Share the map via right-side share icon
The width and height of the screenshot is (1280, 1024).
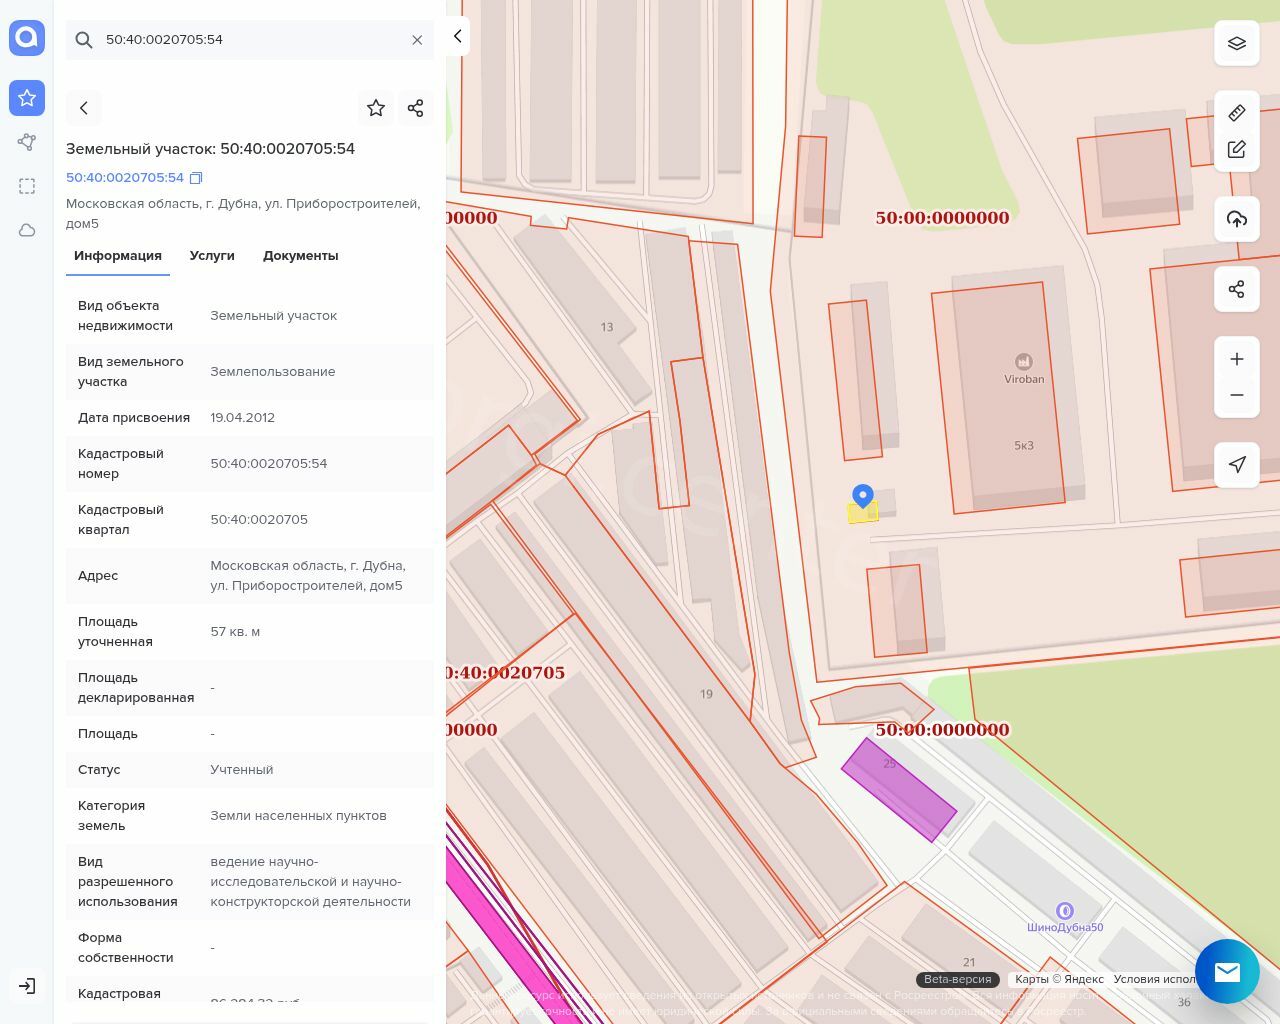pyautogui.click(x=1236, y=289)
